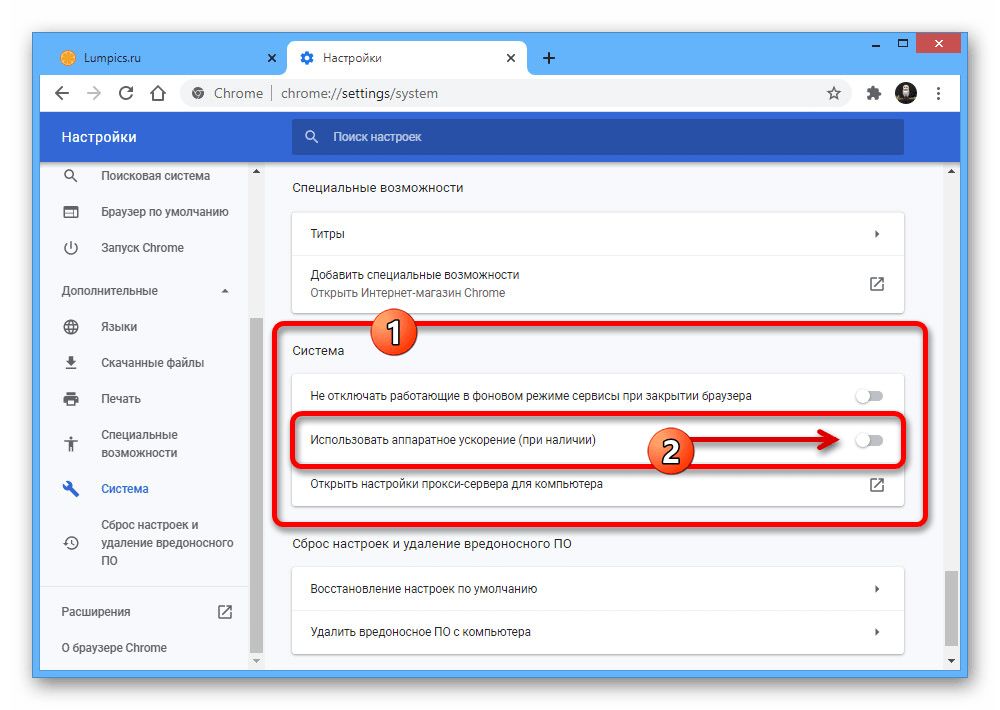Click Удалить вредоносное ПО с компьютера row
Image resolution: width=1000 pixels, height=710 pixels.
click(598, 632)
